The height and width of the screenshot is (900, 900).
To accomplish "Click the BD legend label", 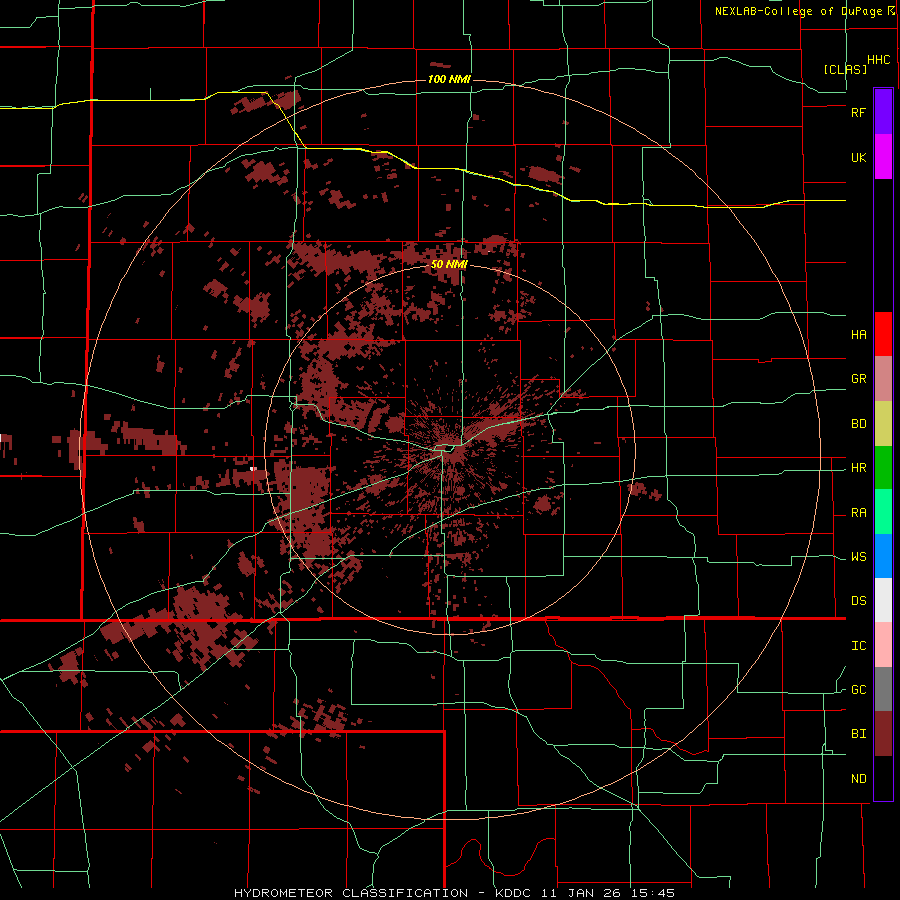I will click(858, 424).
